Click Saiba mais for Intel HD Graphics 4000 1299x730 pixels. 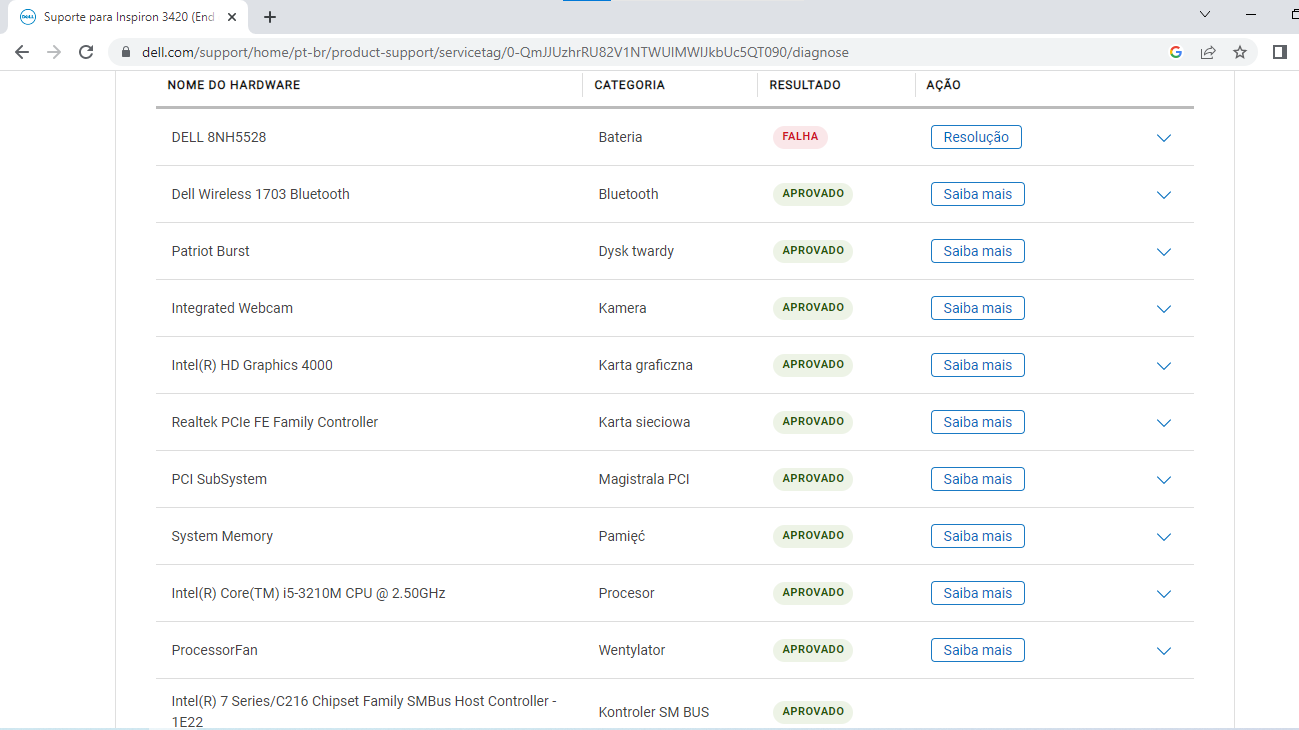[978, 365]
